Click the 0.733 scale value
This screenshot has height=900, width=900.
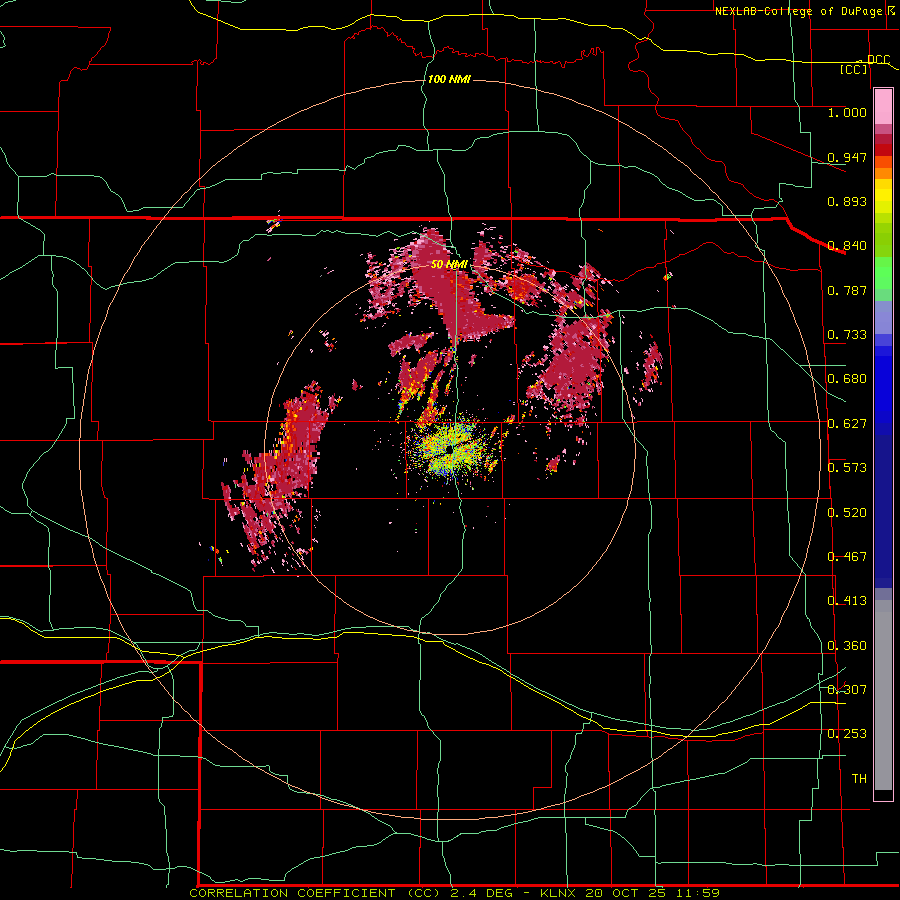click(847, 335)
